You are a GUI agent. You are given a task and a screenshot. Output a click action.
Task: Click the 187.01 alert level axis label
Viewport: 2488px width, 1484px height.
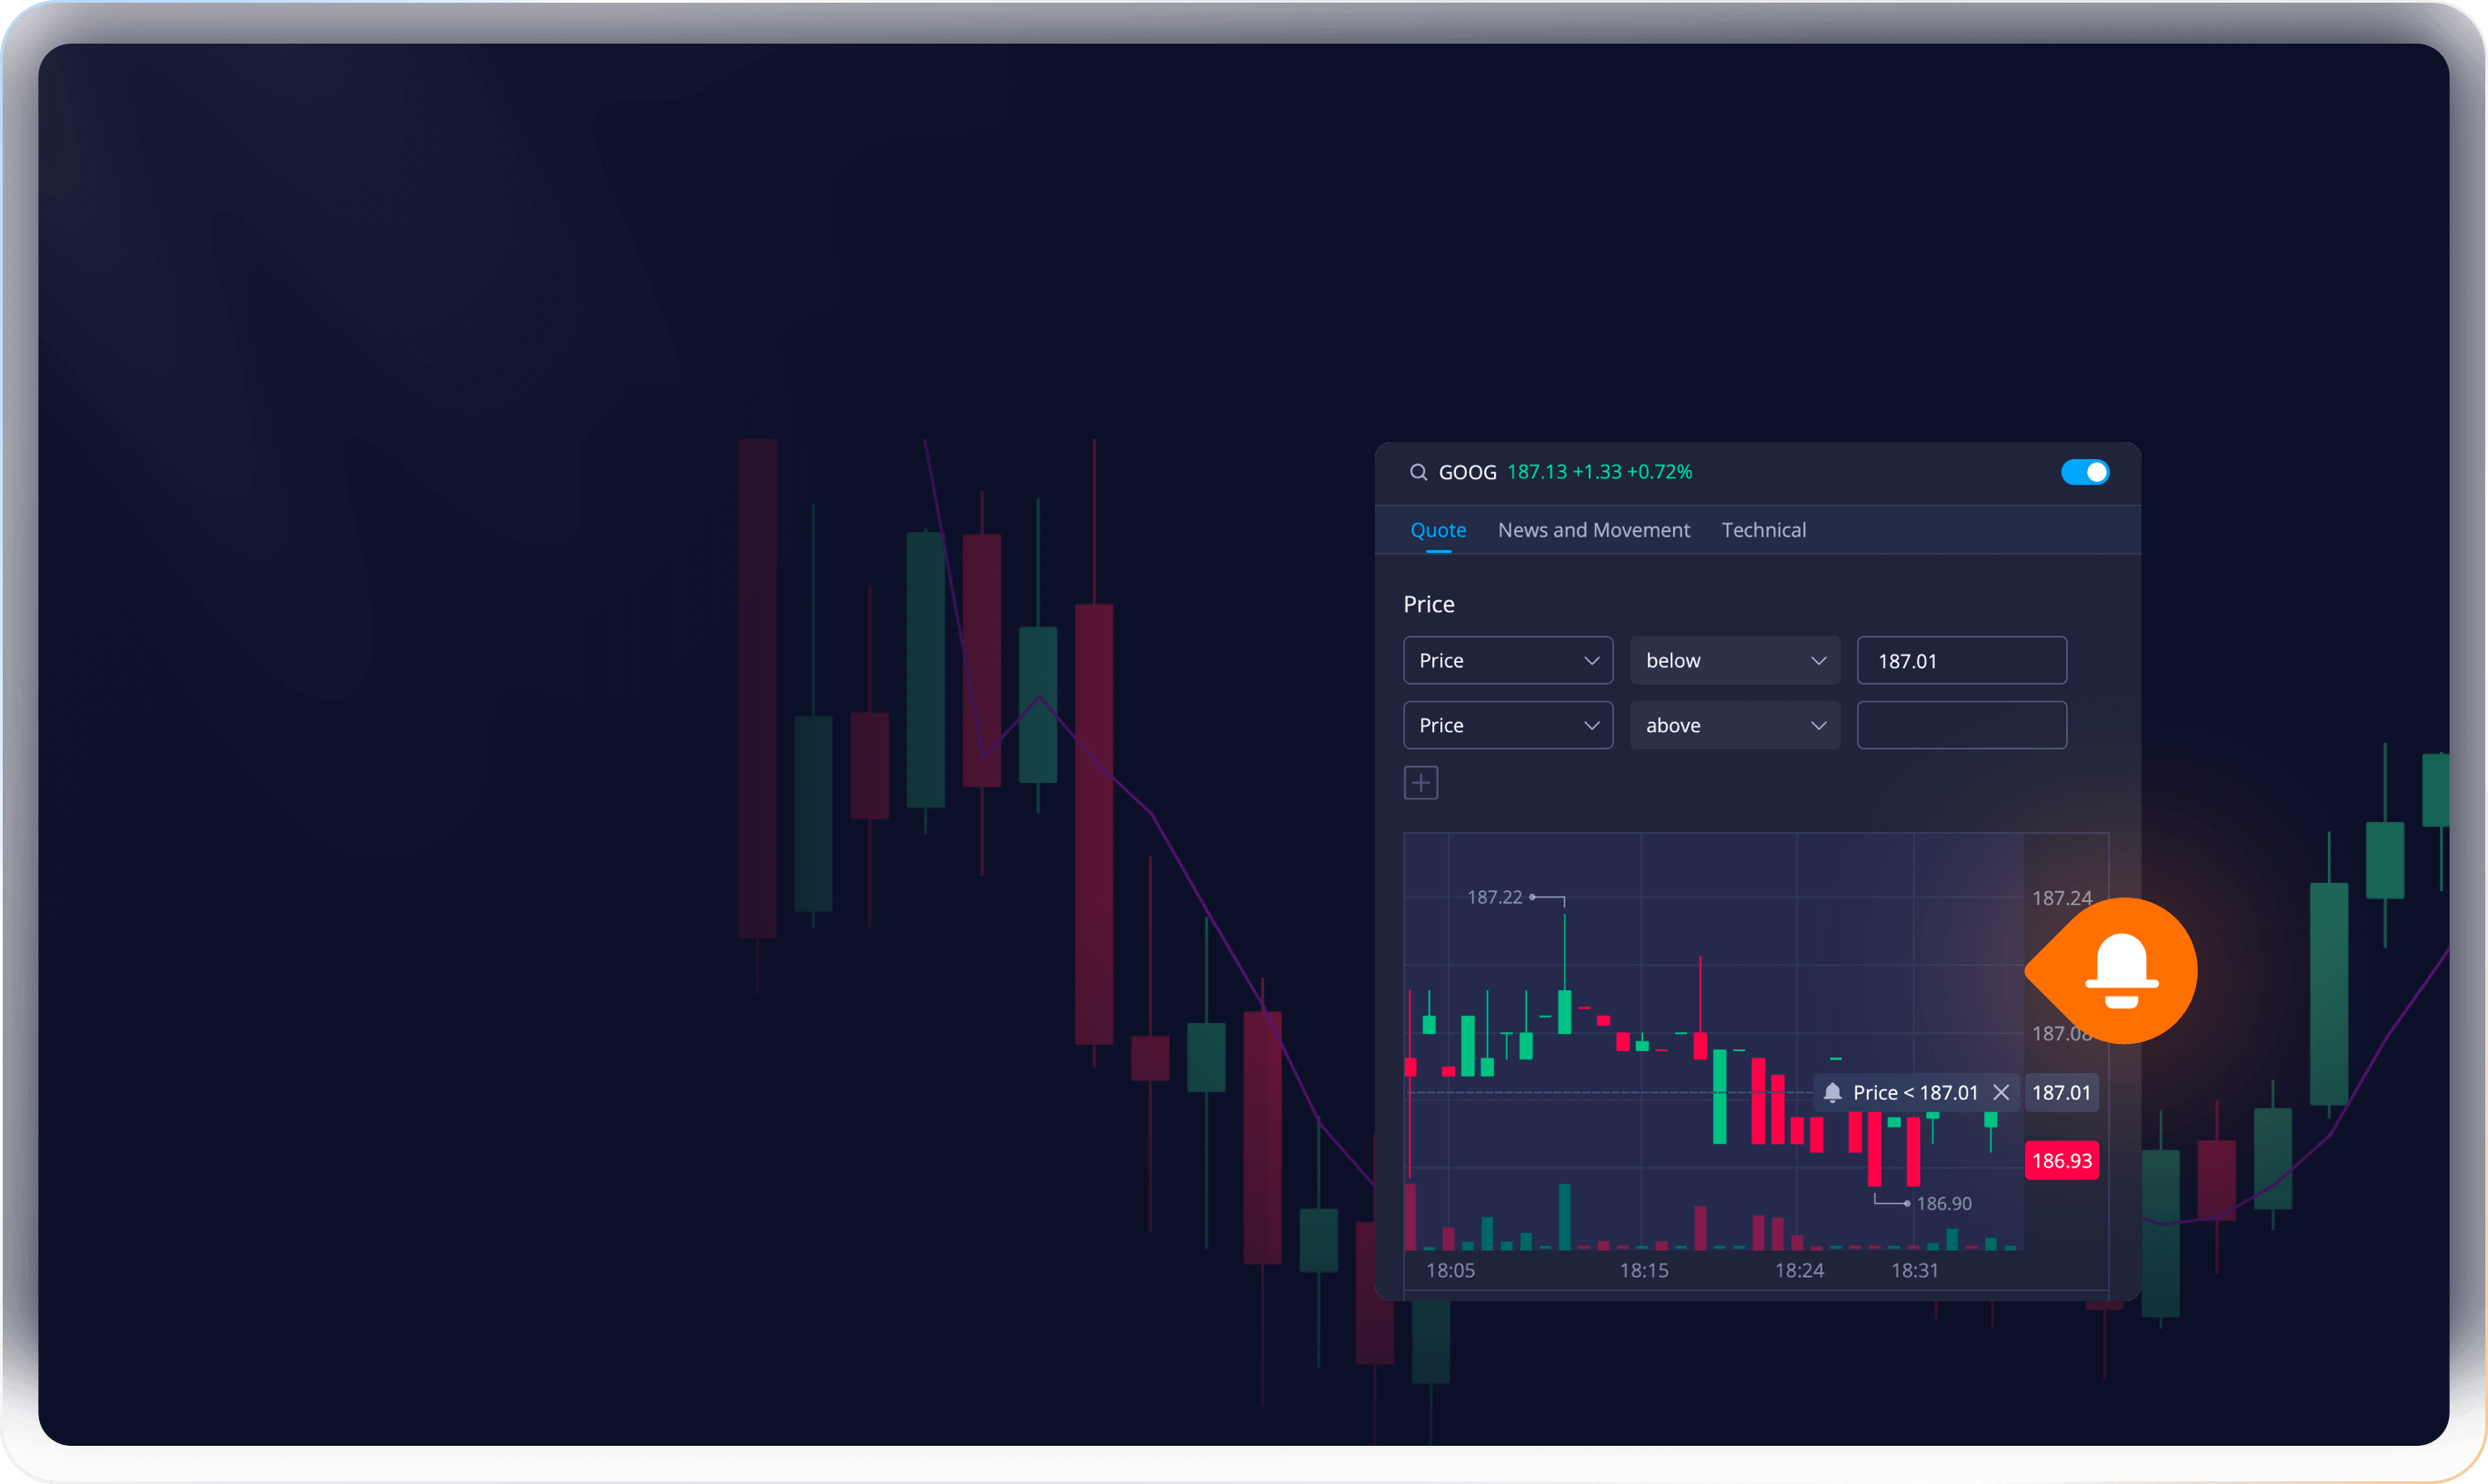coord(2061,1092)
